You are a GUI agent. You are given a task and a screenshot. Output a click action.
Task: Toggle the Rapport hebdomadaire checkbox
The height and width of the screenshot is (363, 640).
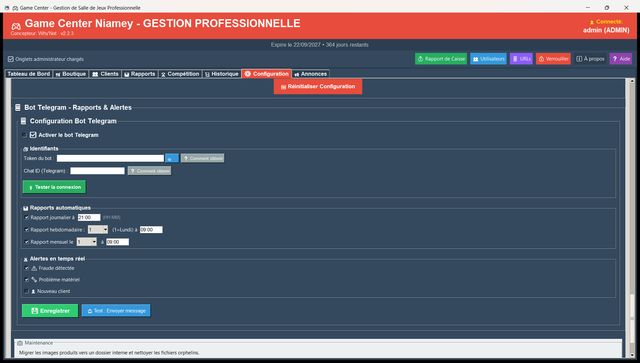pyautogui.click(x=27, y=230)
